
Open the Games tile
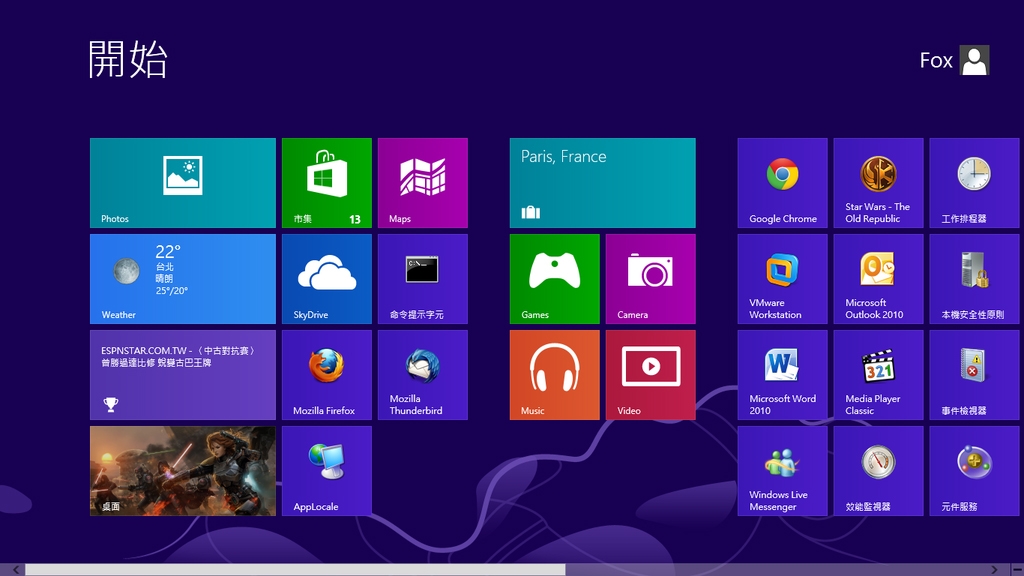[554, 279]
